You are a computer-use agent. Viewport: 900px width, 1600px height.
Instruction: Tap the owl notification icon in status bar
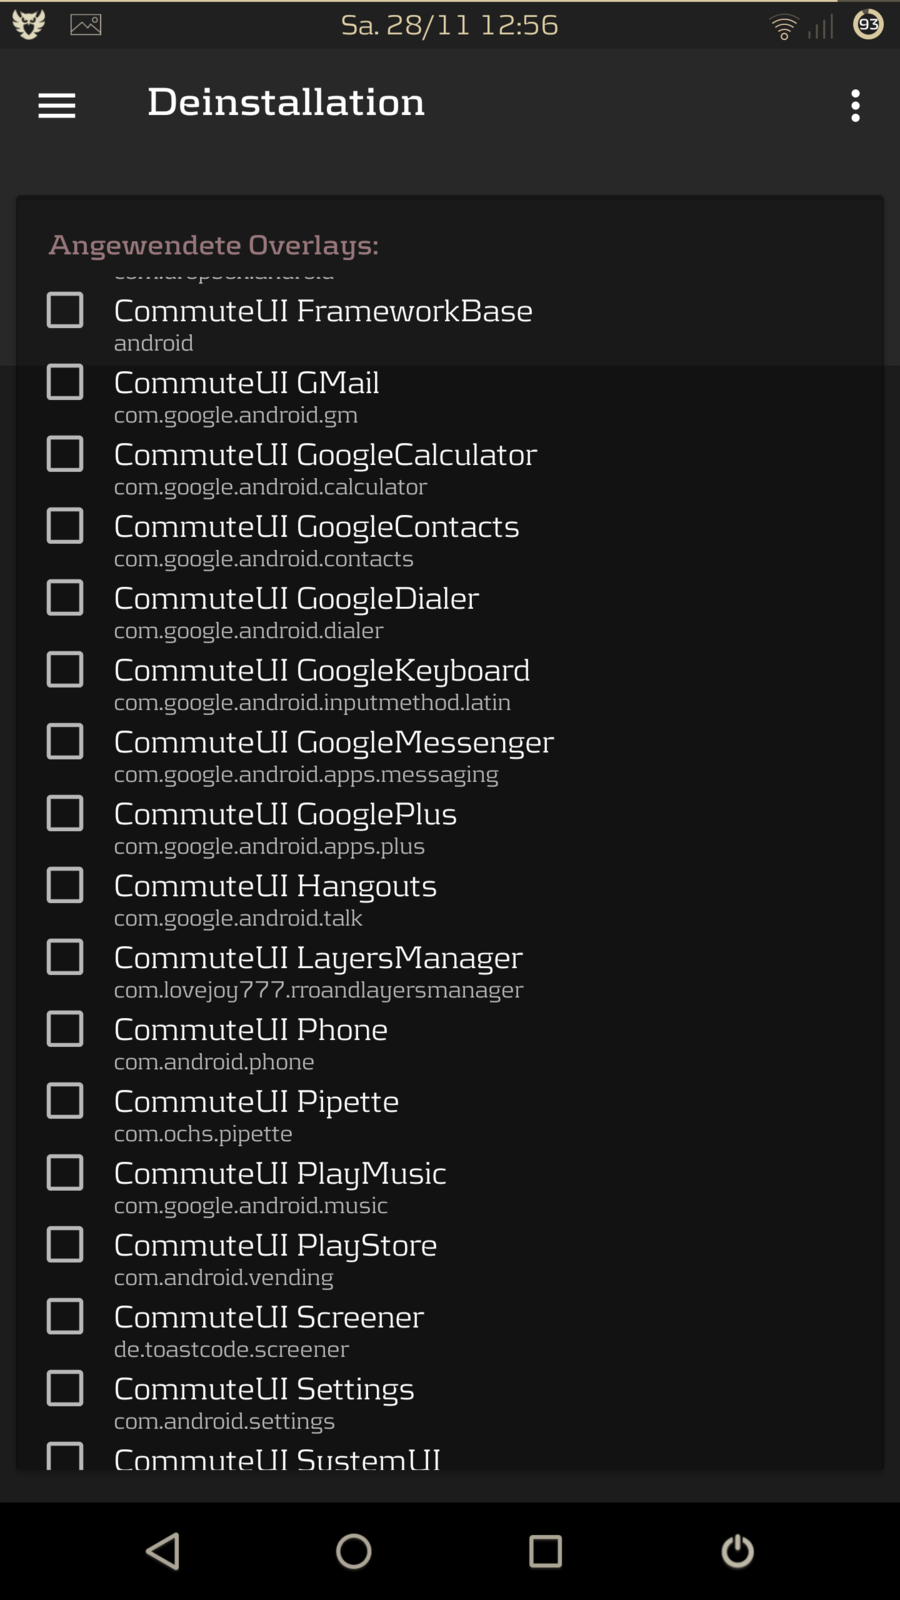coord(29,25)
